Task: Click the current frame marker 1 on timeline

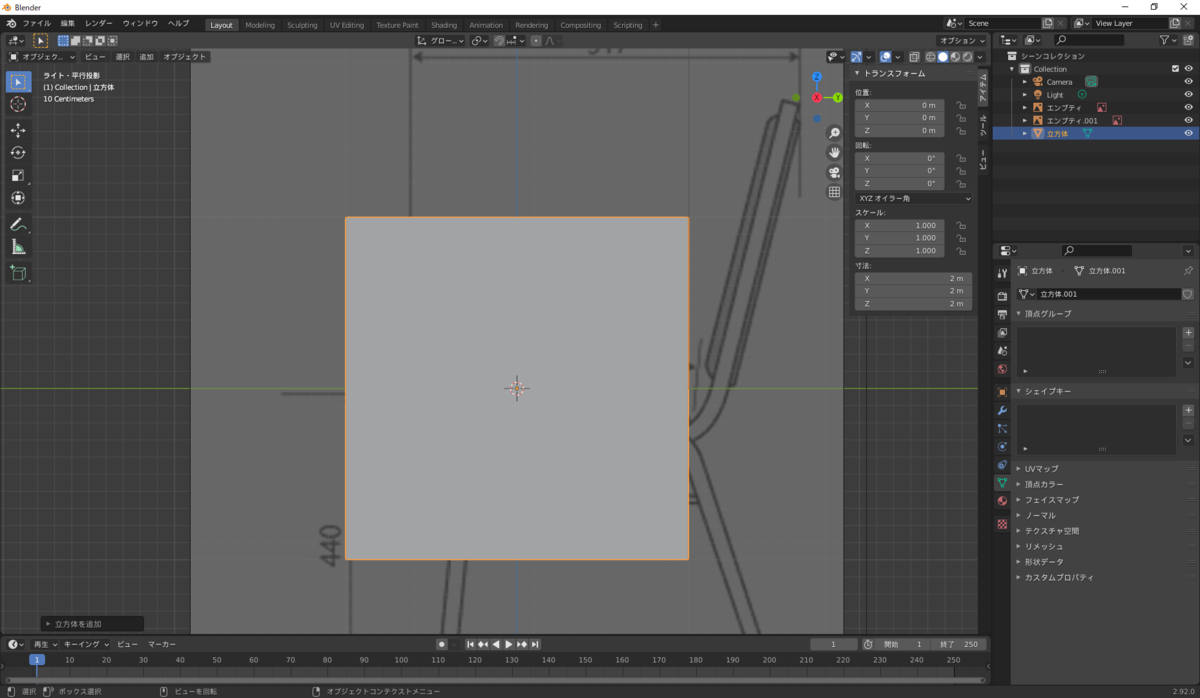Action: coord(37,660)
